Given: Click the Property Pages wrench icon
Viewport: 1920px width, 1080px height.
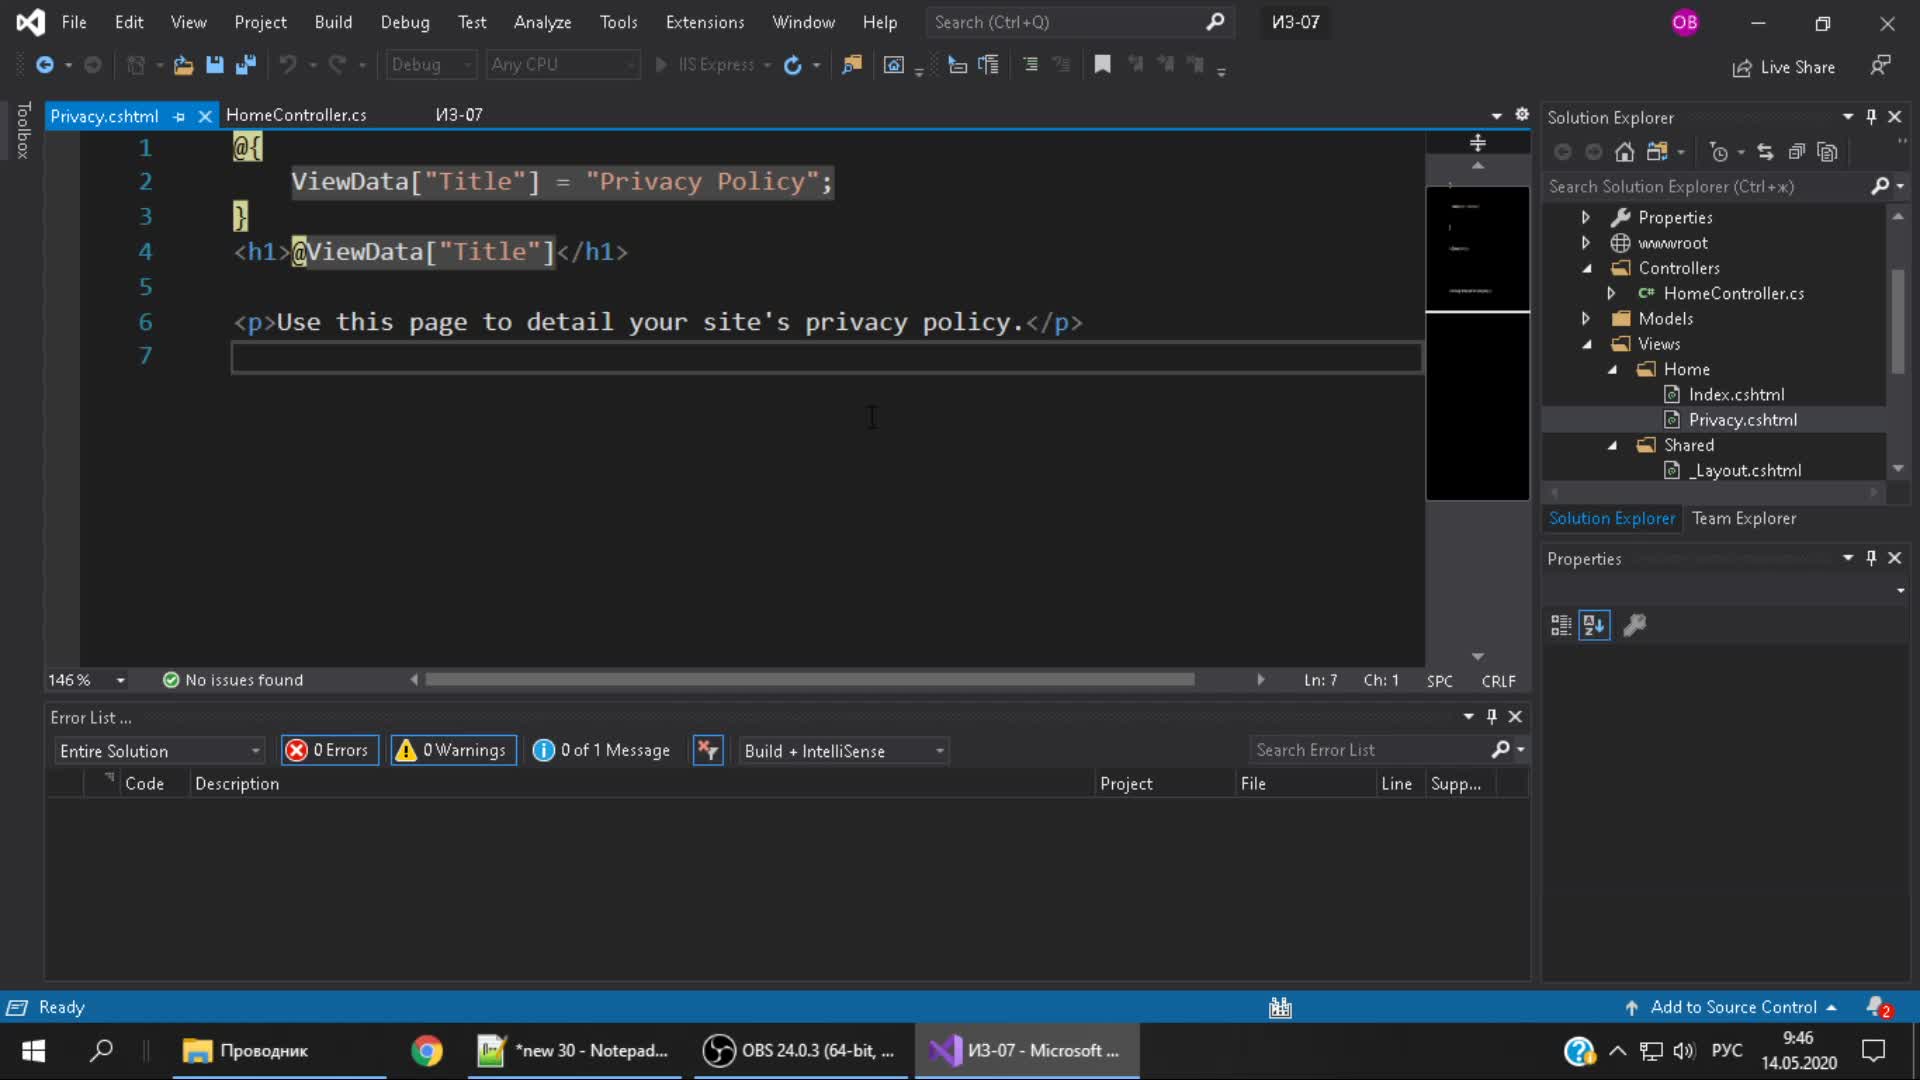Looking at the screenshot, I should (1635, 626).
